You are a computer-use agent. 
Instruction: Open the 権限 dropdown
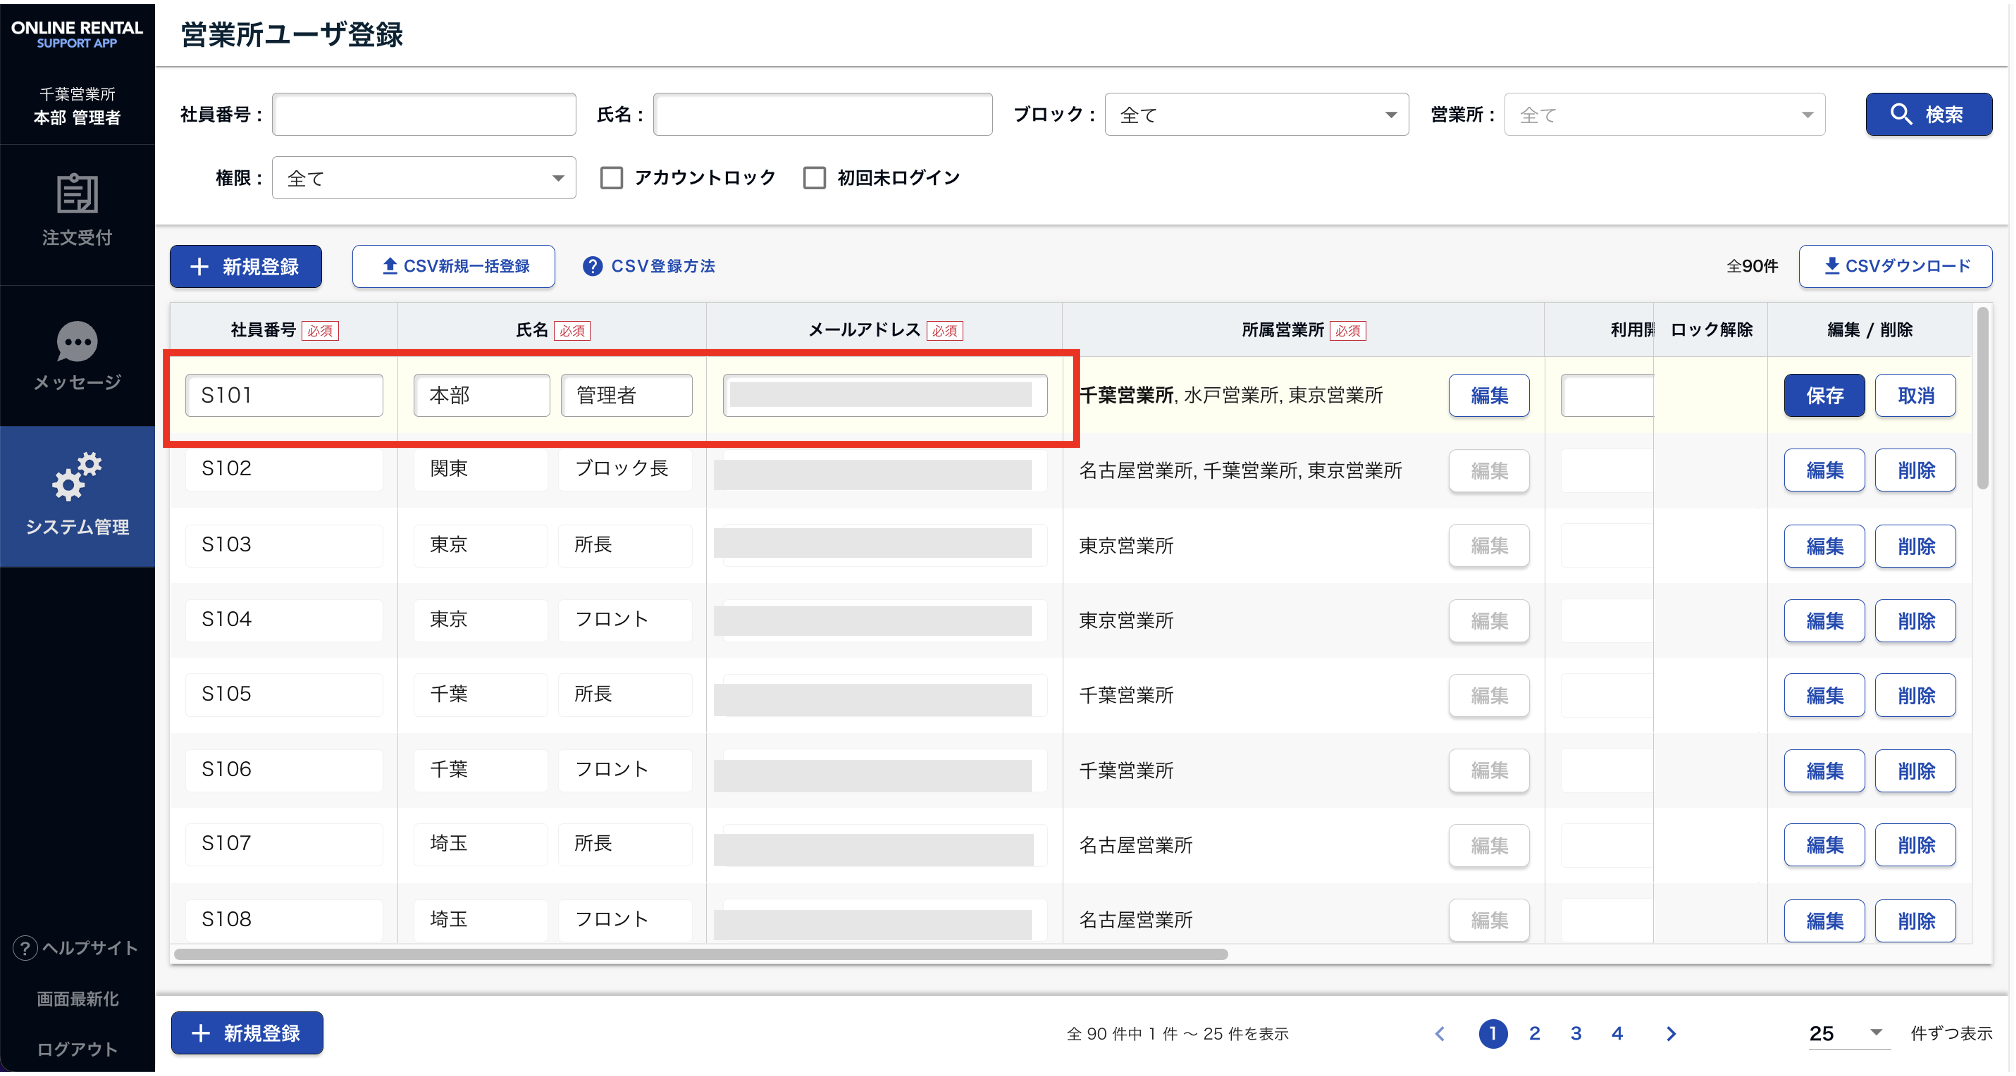424,178
